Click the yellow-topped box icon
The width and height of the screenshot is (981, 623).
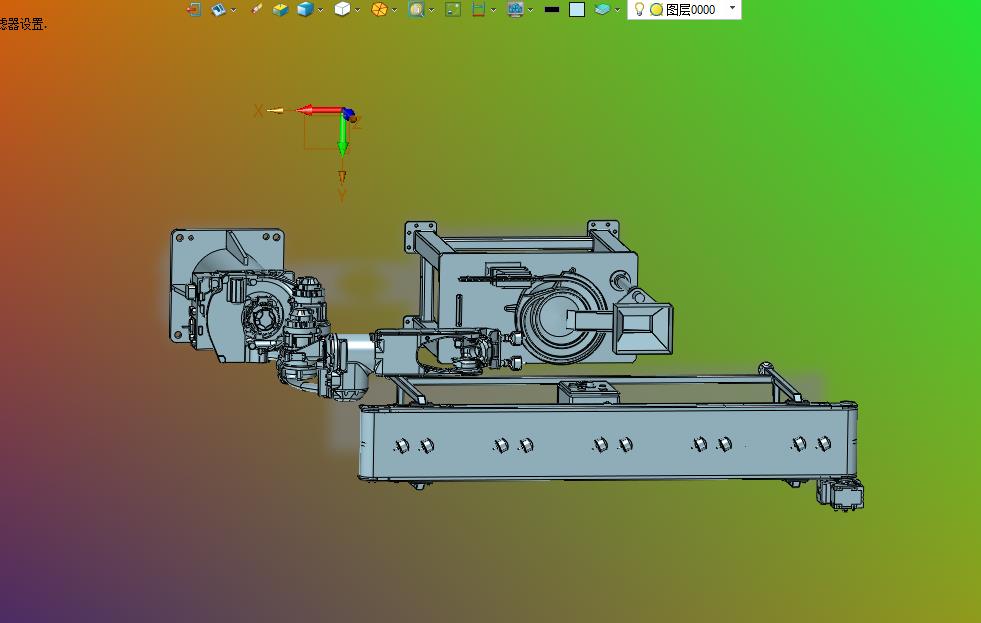(x=280, y=9)
